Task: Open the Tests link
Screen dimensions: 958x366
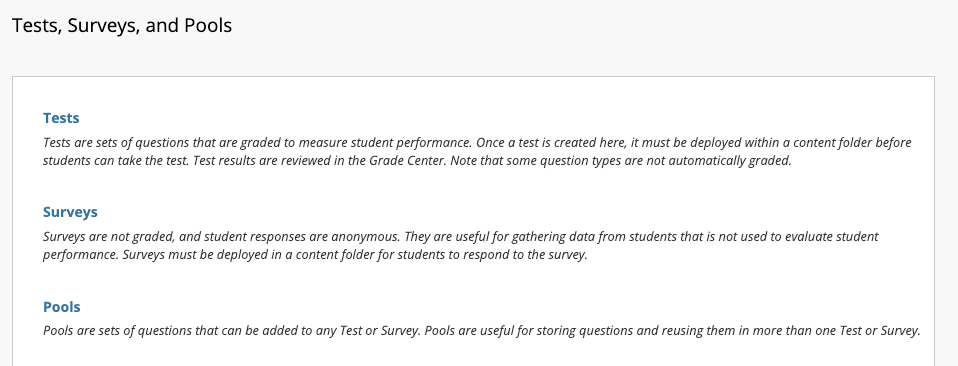Action: tap(61, 118)
